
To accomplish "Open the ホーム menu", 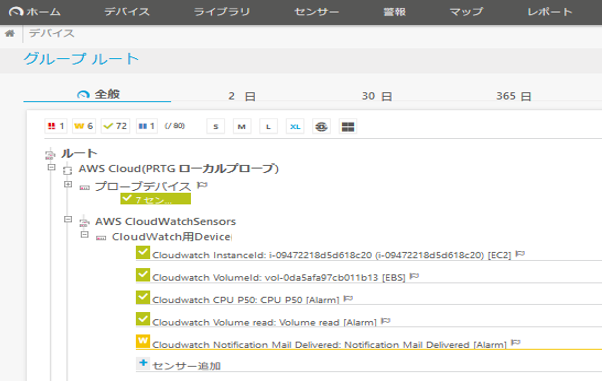I will pos(35,12).
